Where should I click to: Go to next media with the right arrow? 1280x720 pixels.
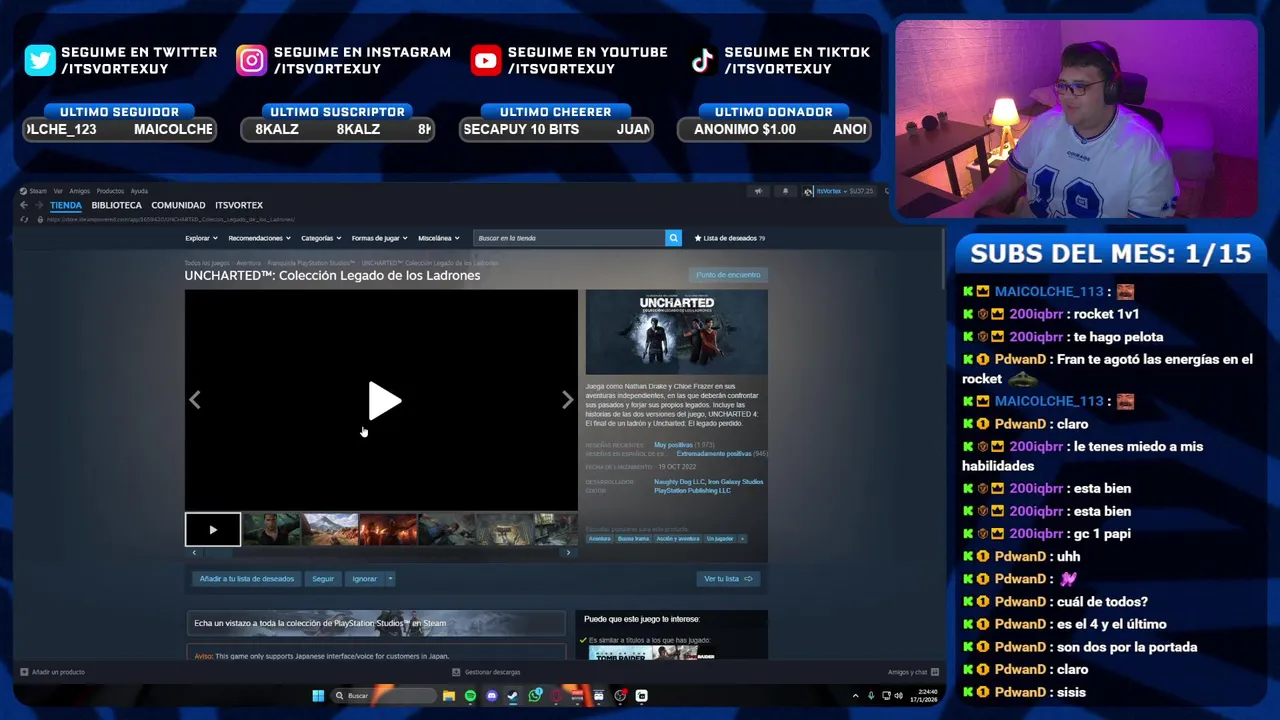(x=567, y=400)
